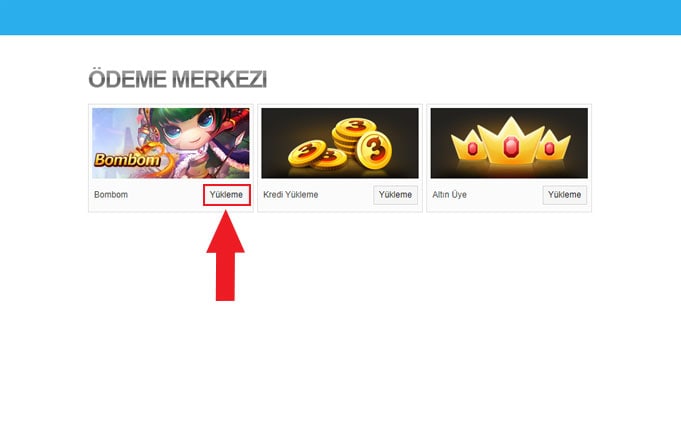Click the flat gold coin on the far left

(x=307, y=152)
